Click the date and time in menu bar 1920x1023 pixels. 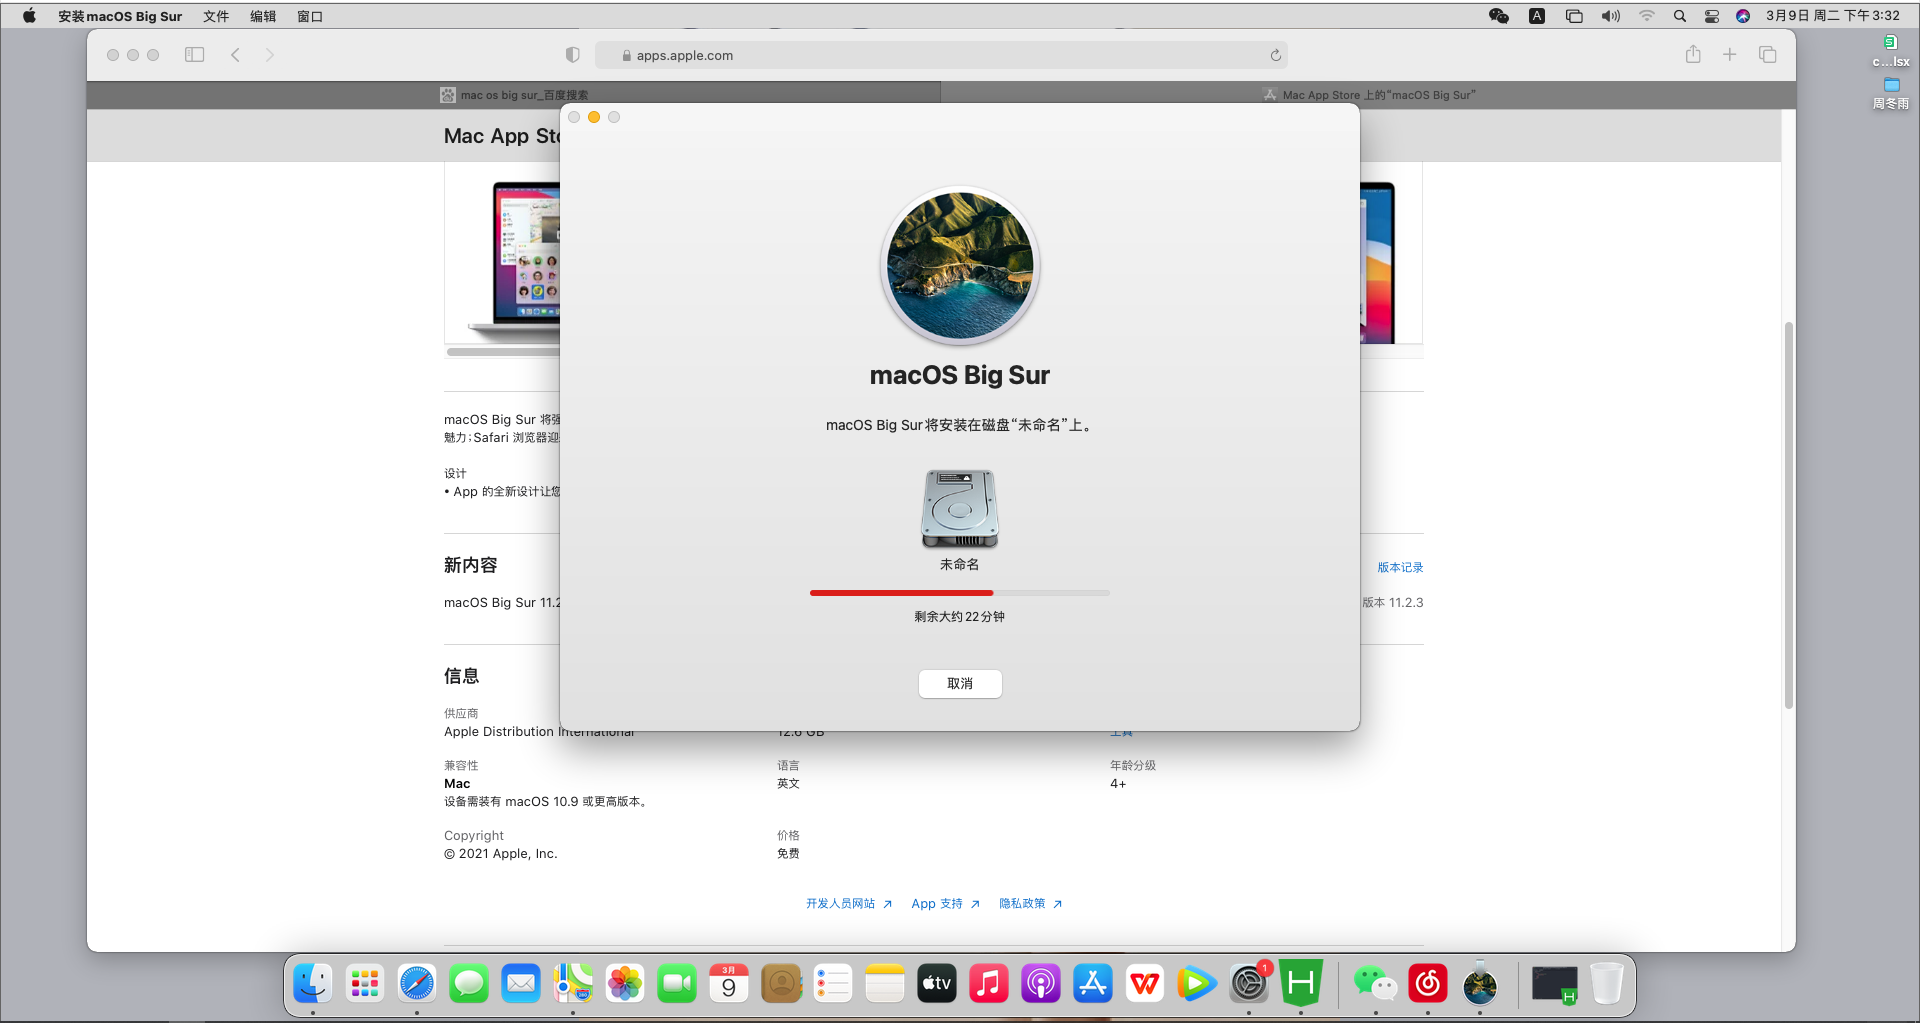(x=1833, y=16)
